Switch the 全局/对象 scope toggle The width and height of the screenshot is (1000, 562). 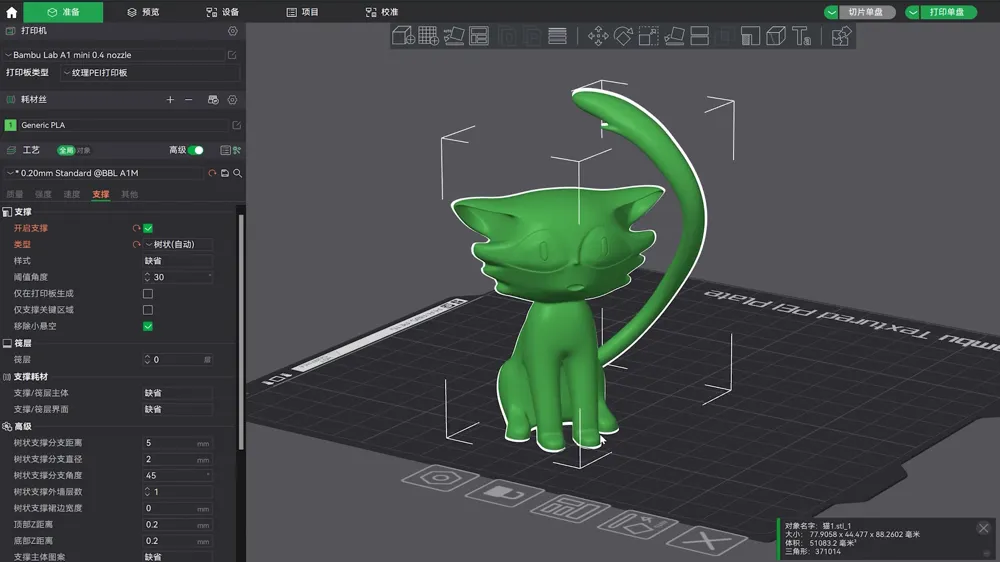click(74, 150)
